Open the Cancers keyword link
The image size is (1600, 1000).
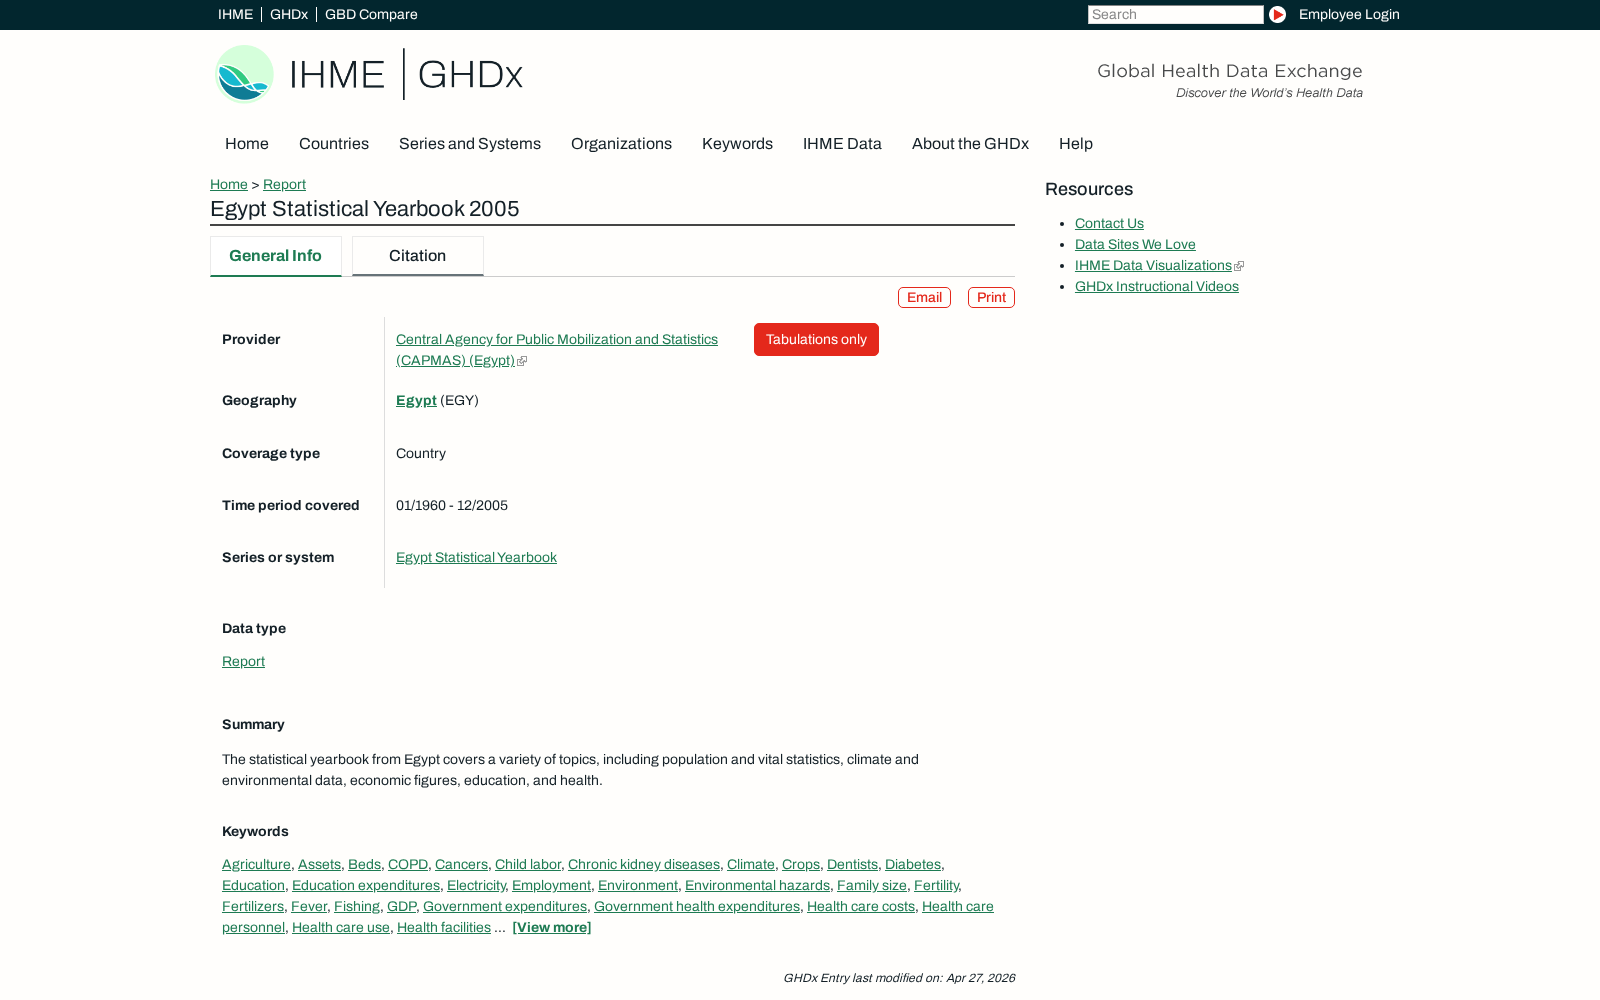click(461, 864)
